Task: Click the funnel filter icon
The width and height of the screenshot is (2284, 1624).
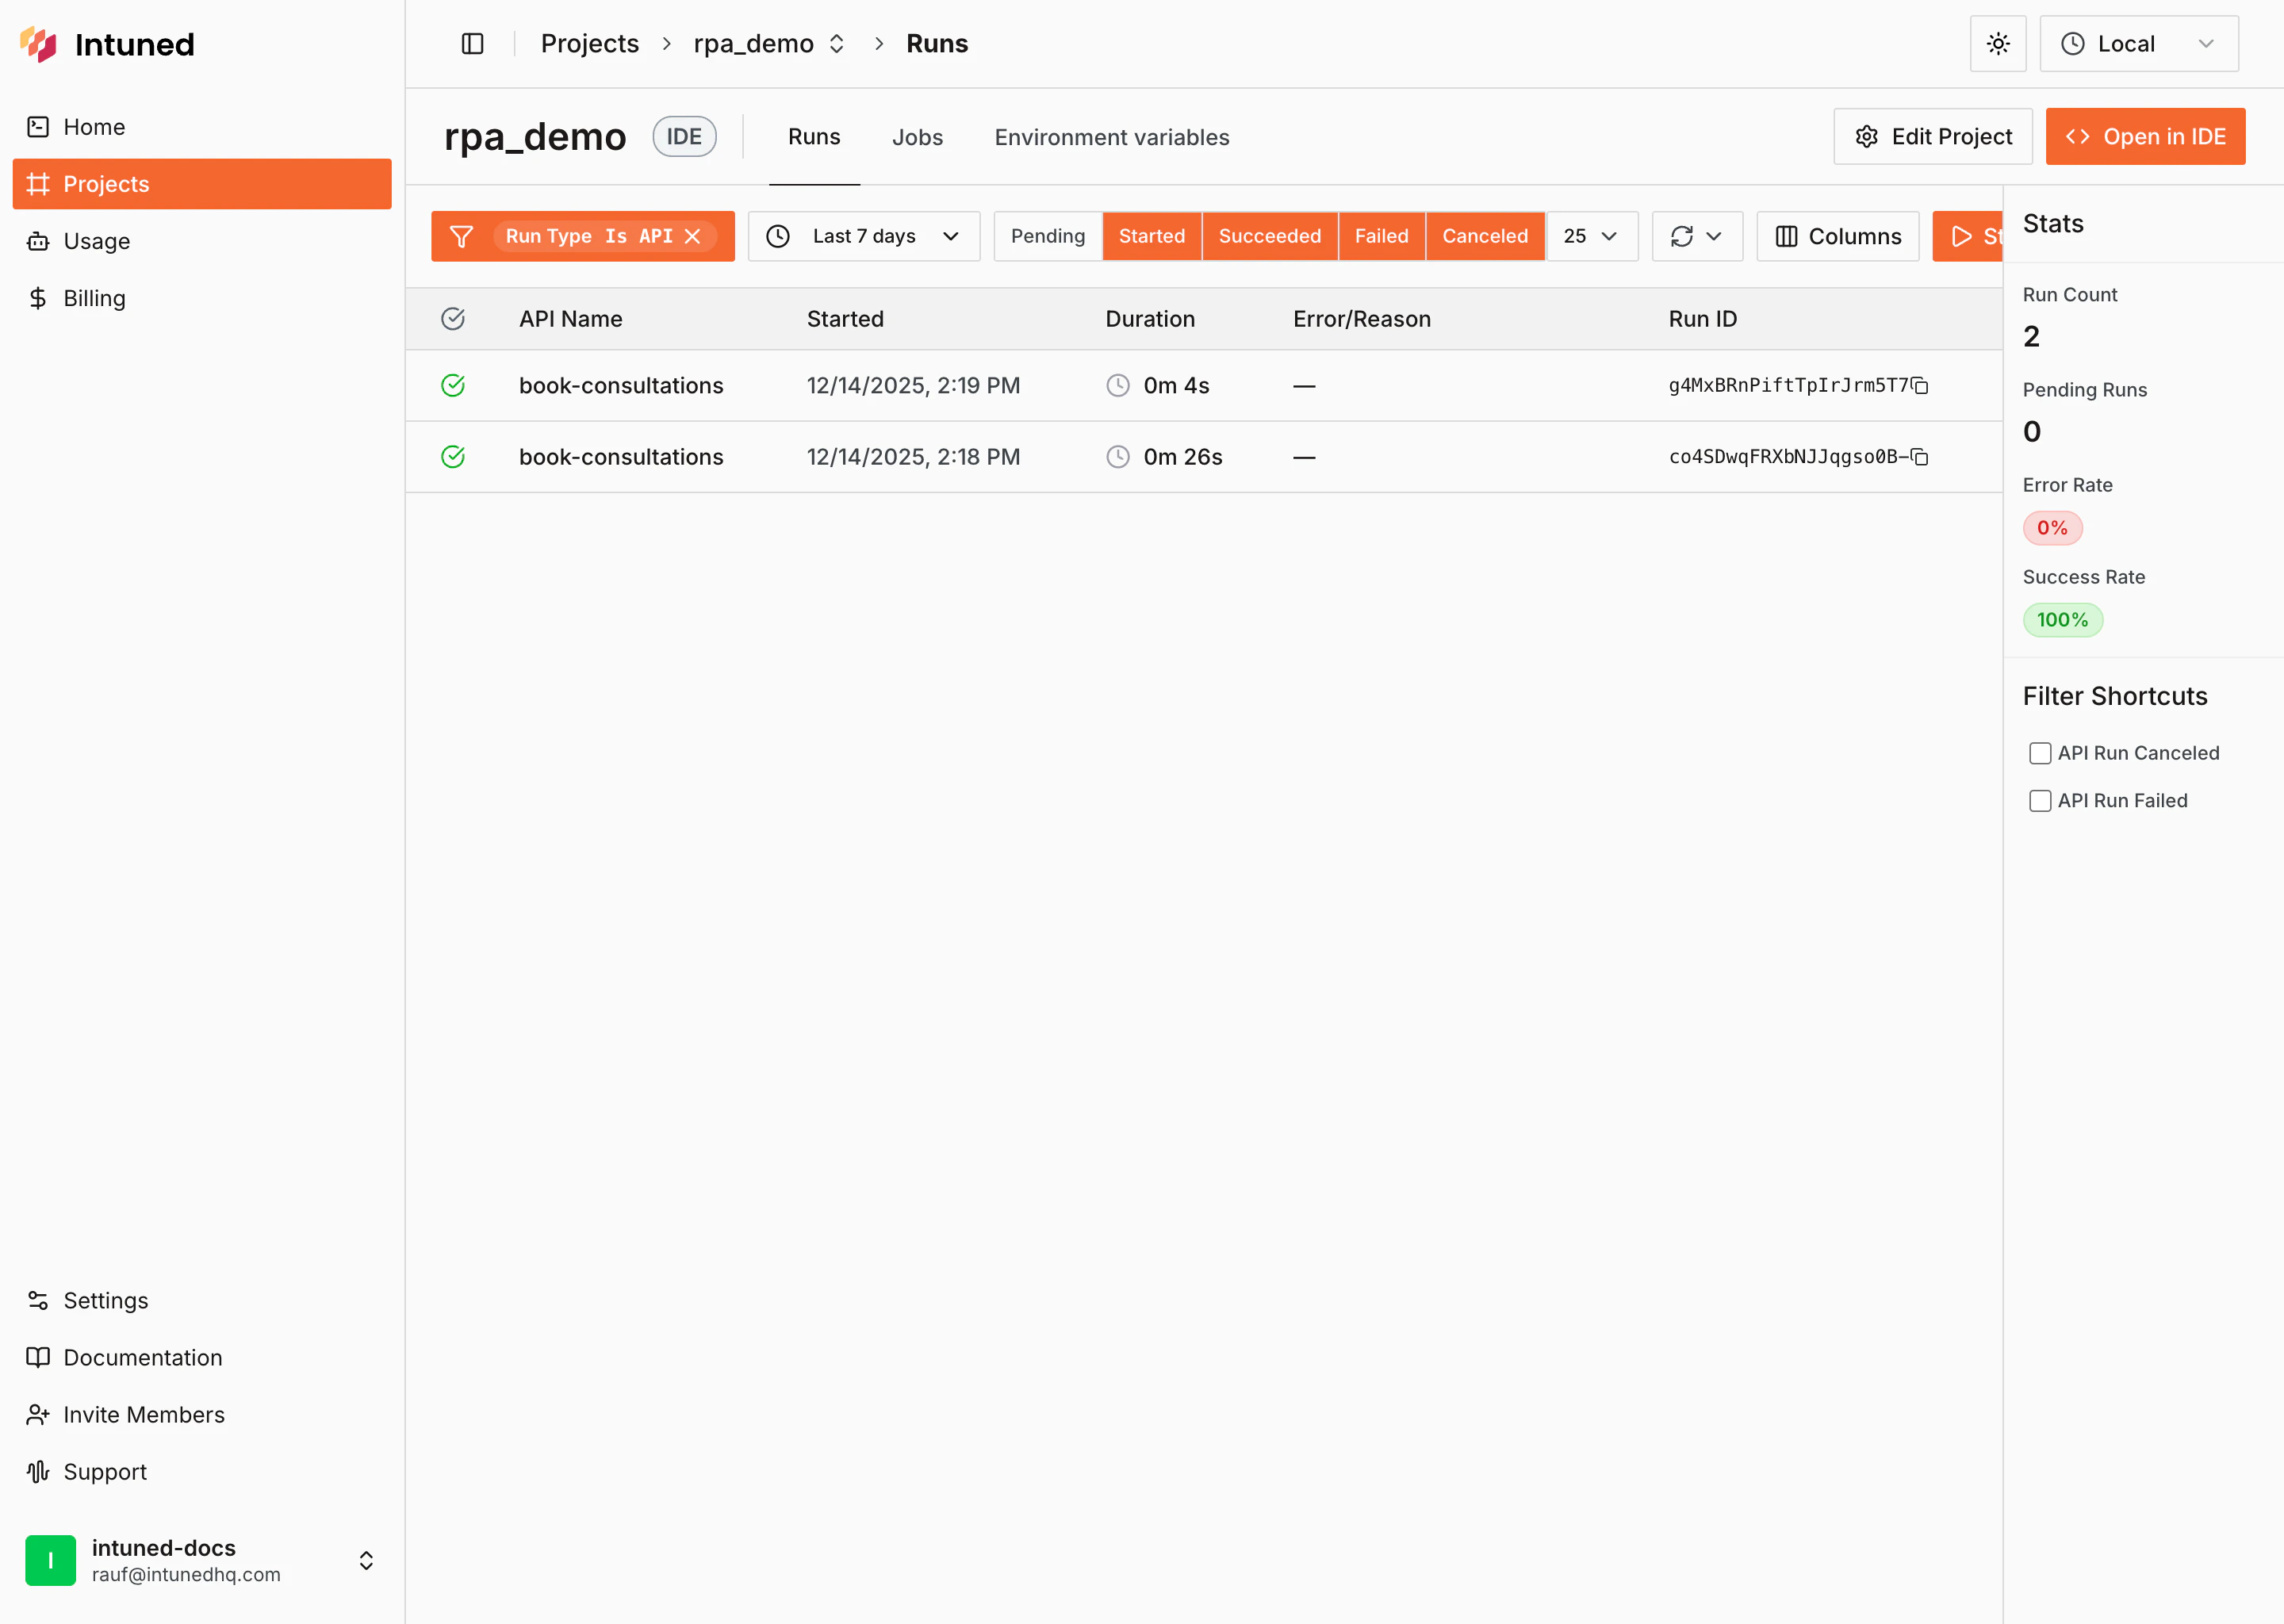Action: point(461,236)
